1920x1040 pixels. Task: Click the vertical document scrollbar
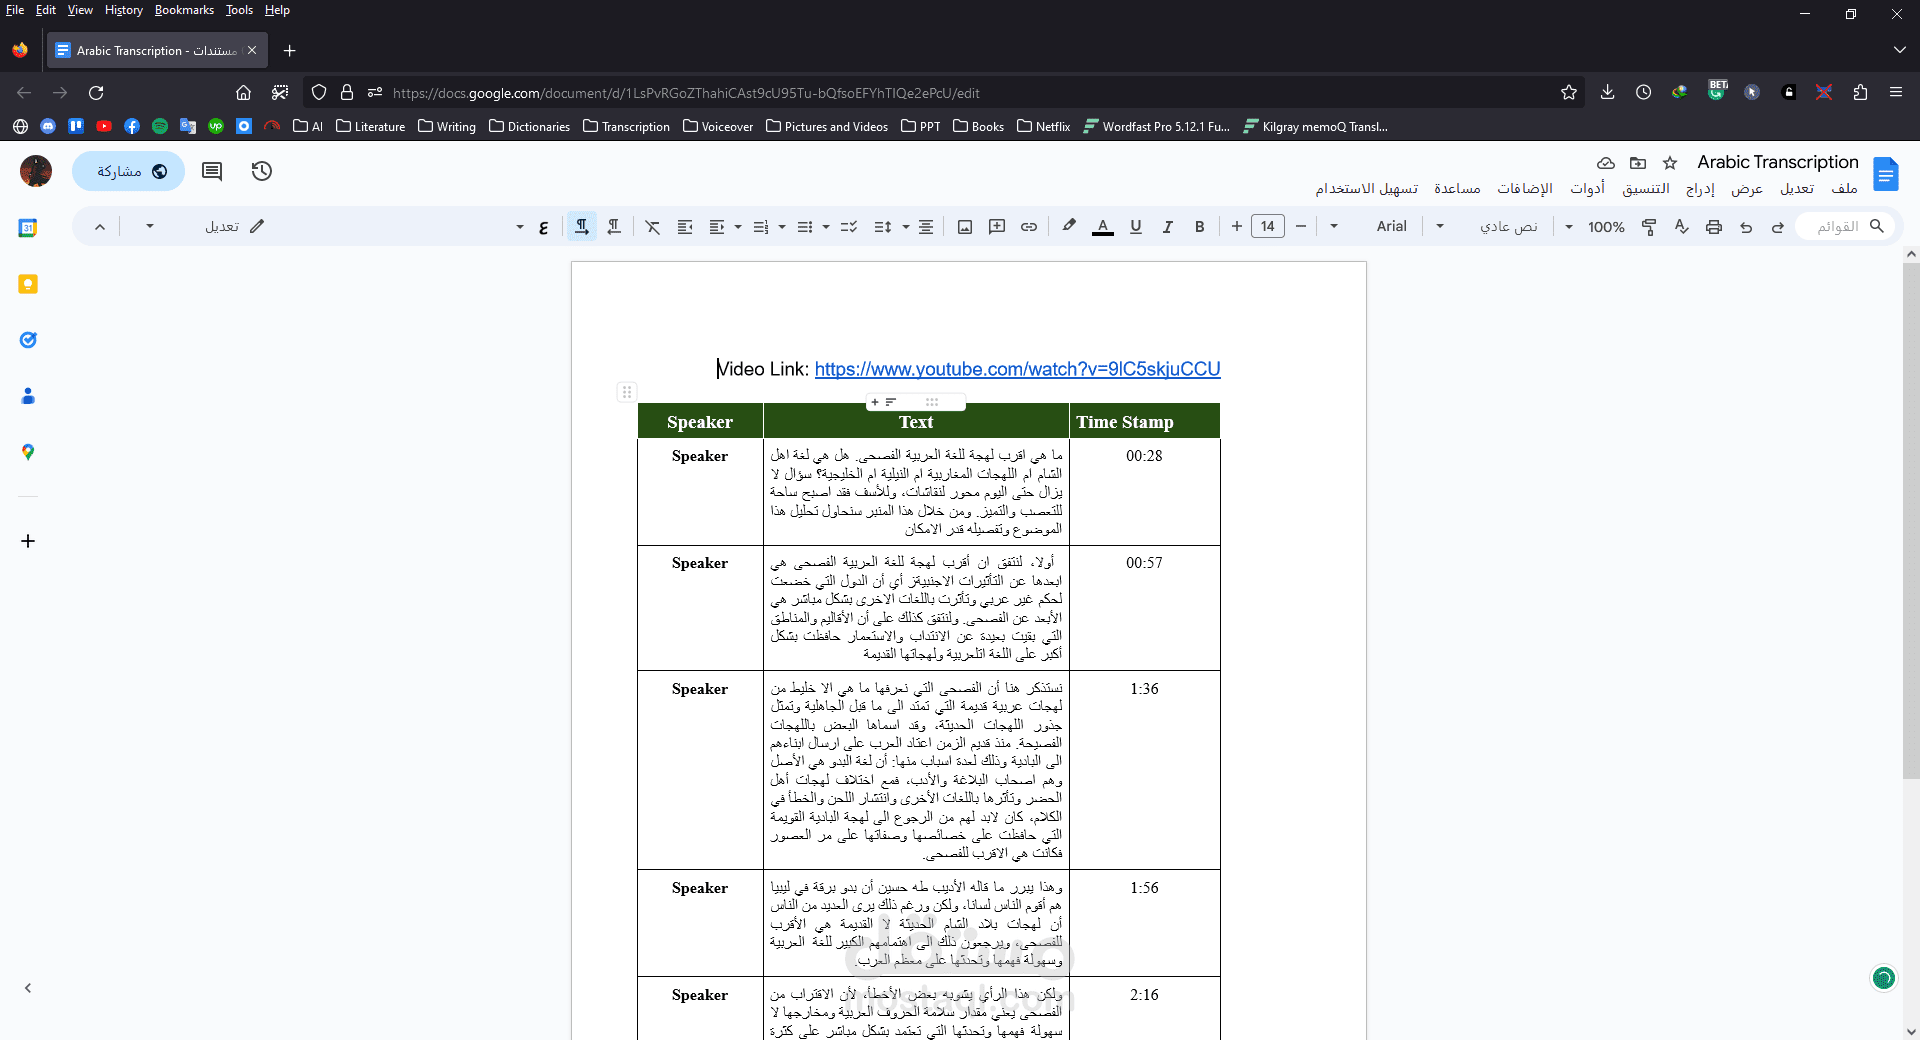(x=1910, y=520)
